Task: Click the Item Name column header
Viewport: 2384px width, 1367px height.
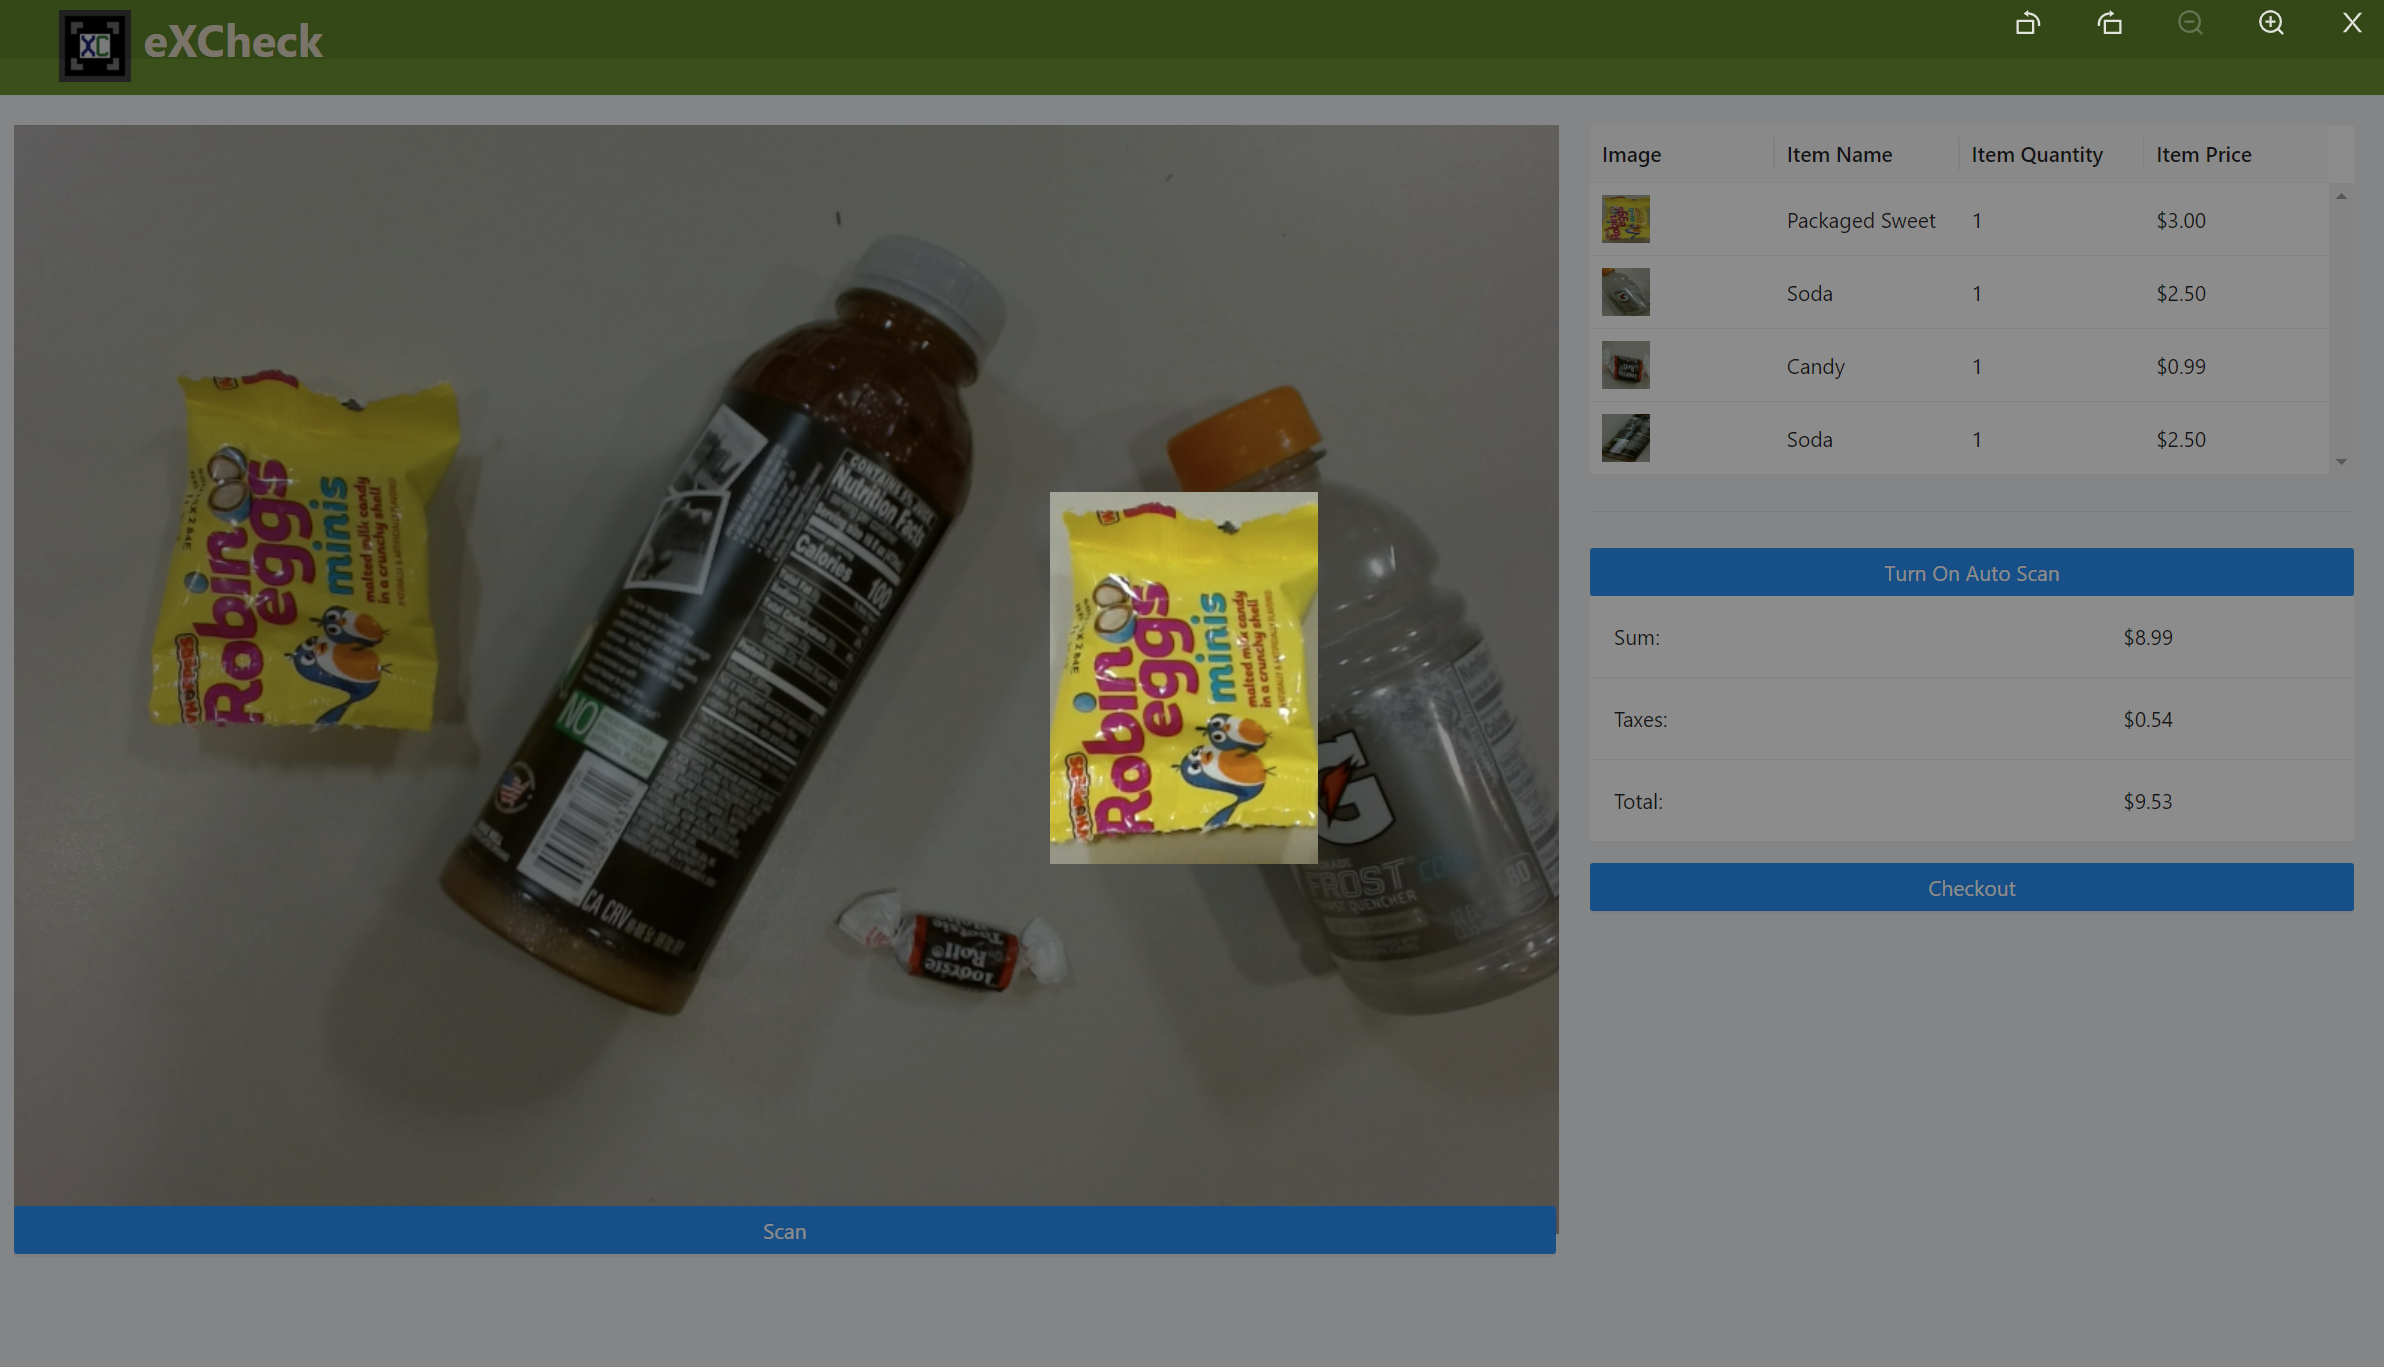Action: [1839, 155]
